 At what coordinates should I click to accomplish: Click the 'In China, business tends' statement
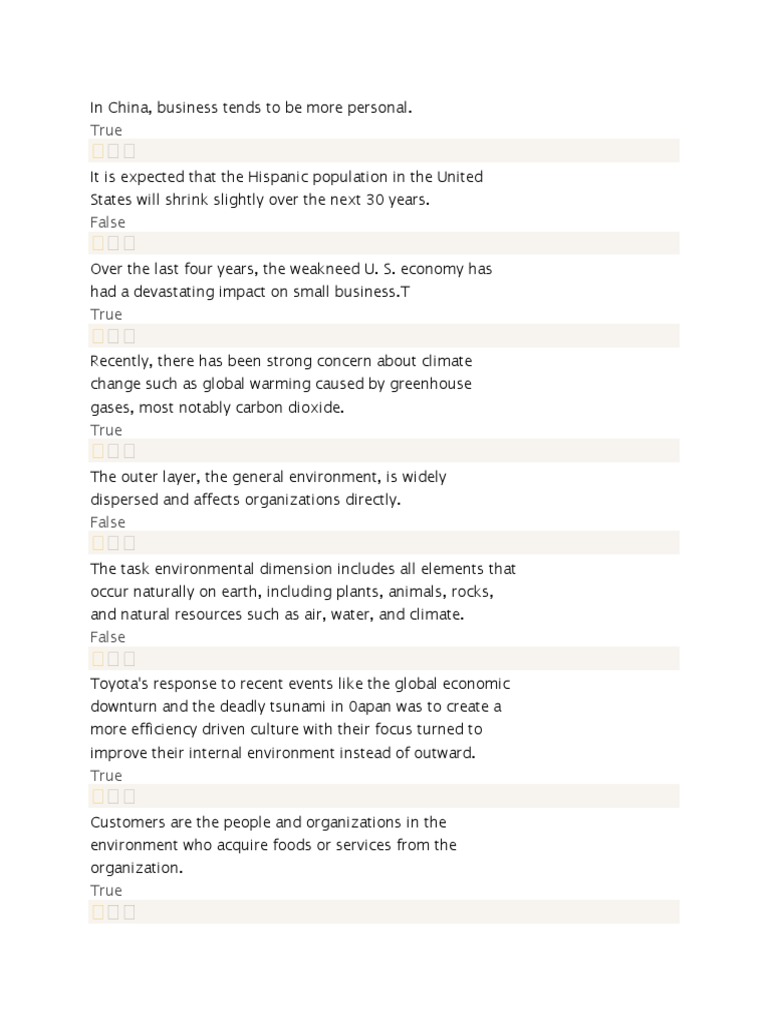point(251,107)
